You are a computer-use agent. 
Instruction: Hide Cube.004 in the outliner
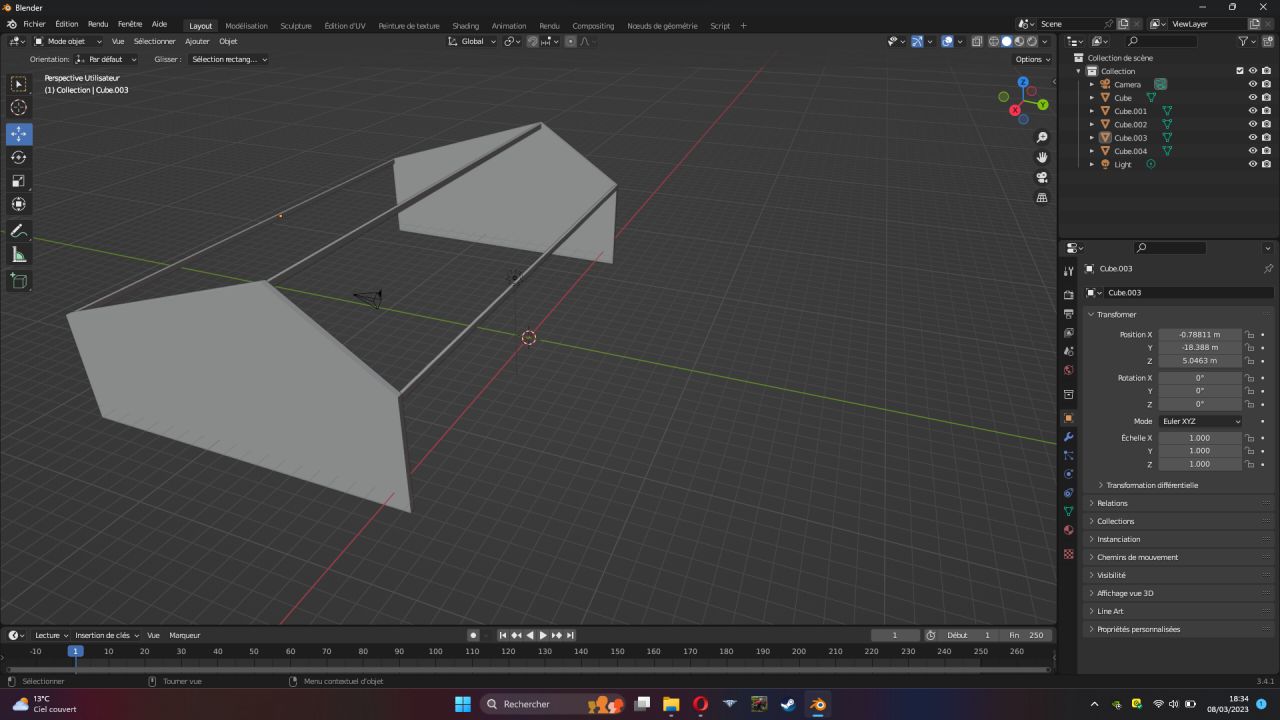1253,151
